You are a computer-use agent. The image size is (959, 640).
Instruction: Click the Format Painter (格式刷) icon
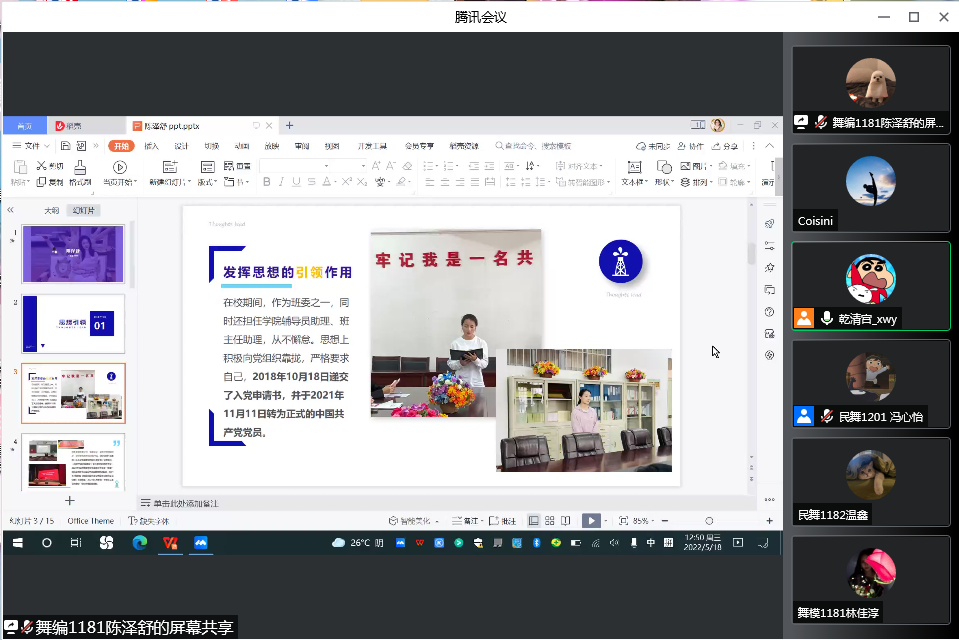point(81,168)
